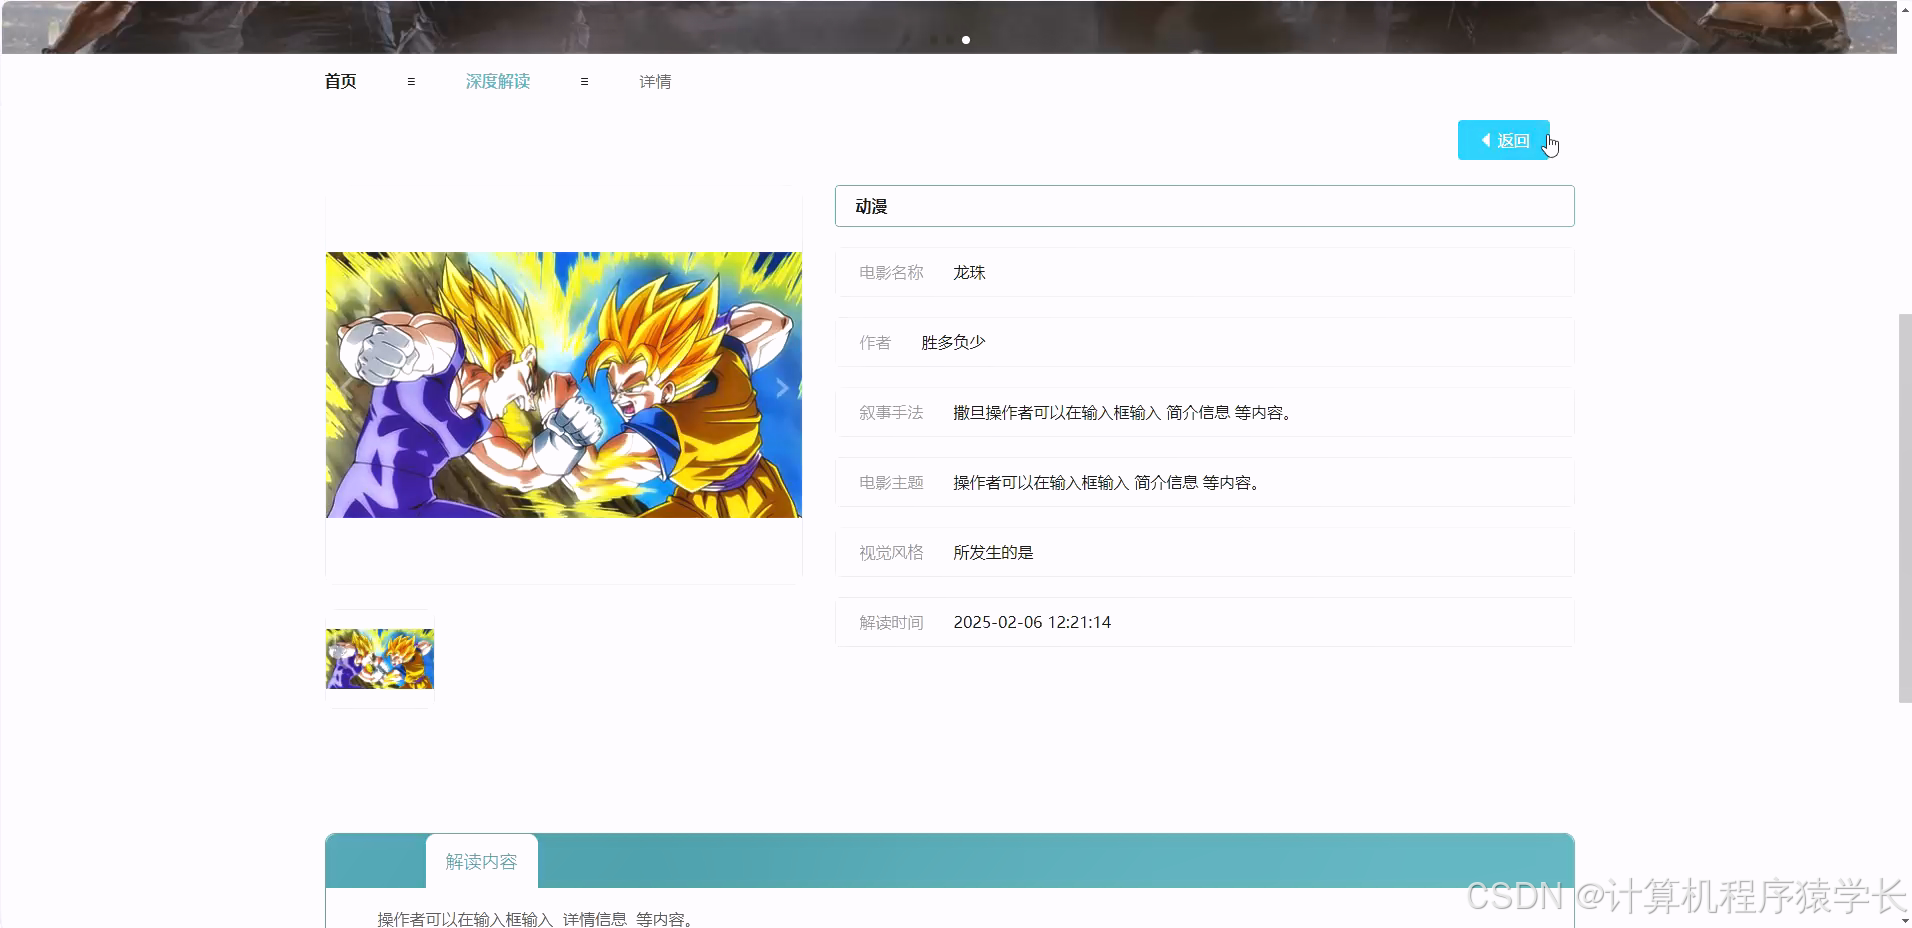Click the large Dragon Ball preview image
1912x928 pixels.
tap(563, 385)
